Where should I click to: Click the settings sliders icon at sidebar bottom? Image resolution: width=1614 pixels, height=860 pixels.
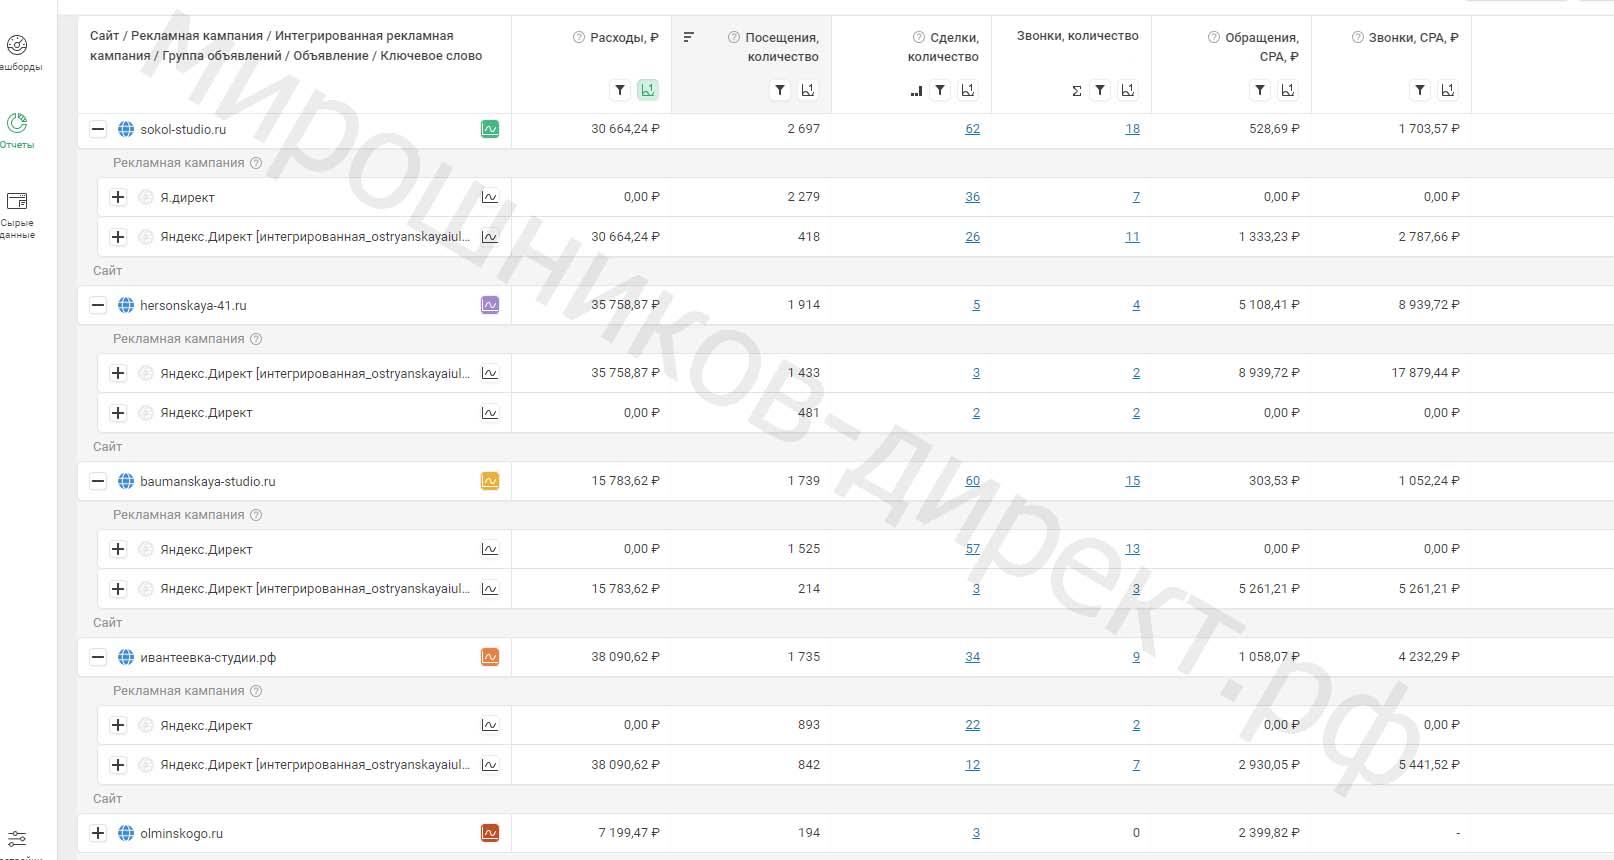(x=17, y=839)
